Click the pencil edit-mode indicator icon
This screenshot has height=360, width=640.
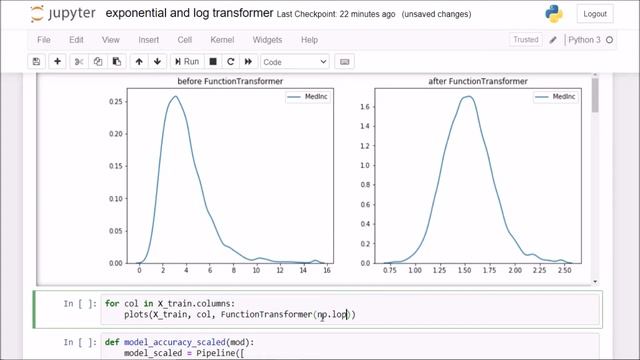[x=553, y=40]
